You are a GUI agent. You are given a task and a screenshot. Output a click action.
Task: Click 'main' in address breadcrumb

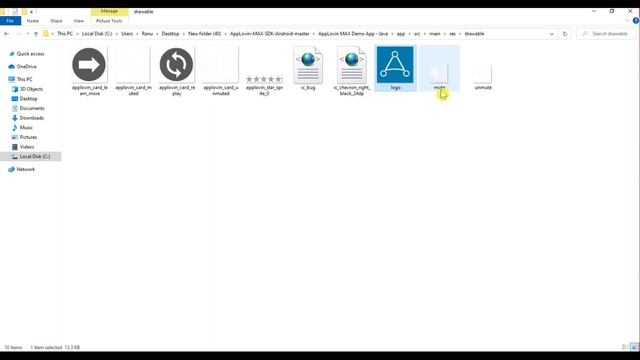click(x=435, y=34)
